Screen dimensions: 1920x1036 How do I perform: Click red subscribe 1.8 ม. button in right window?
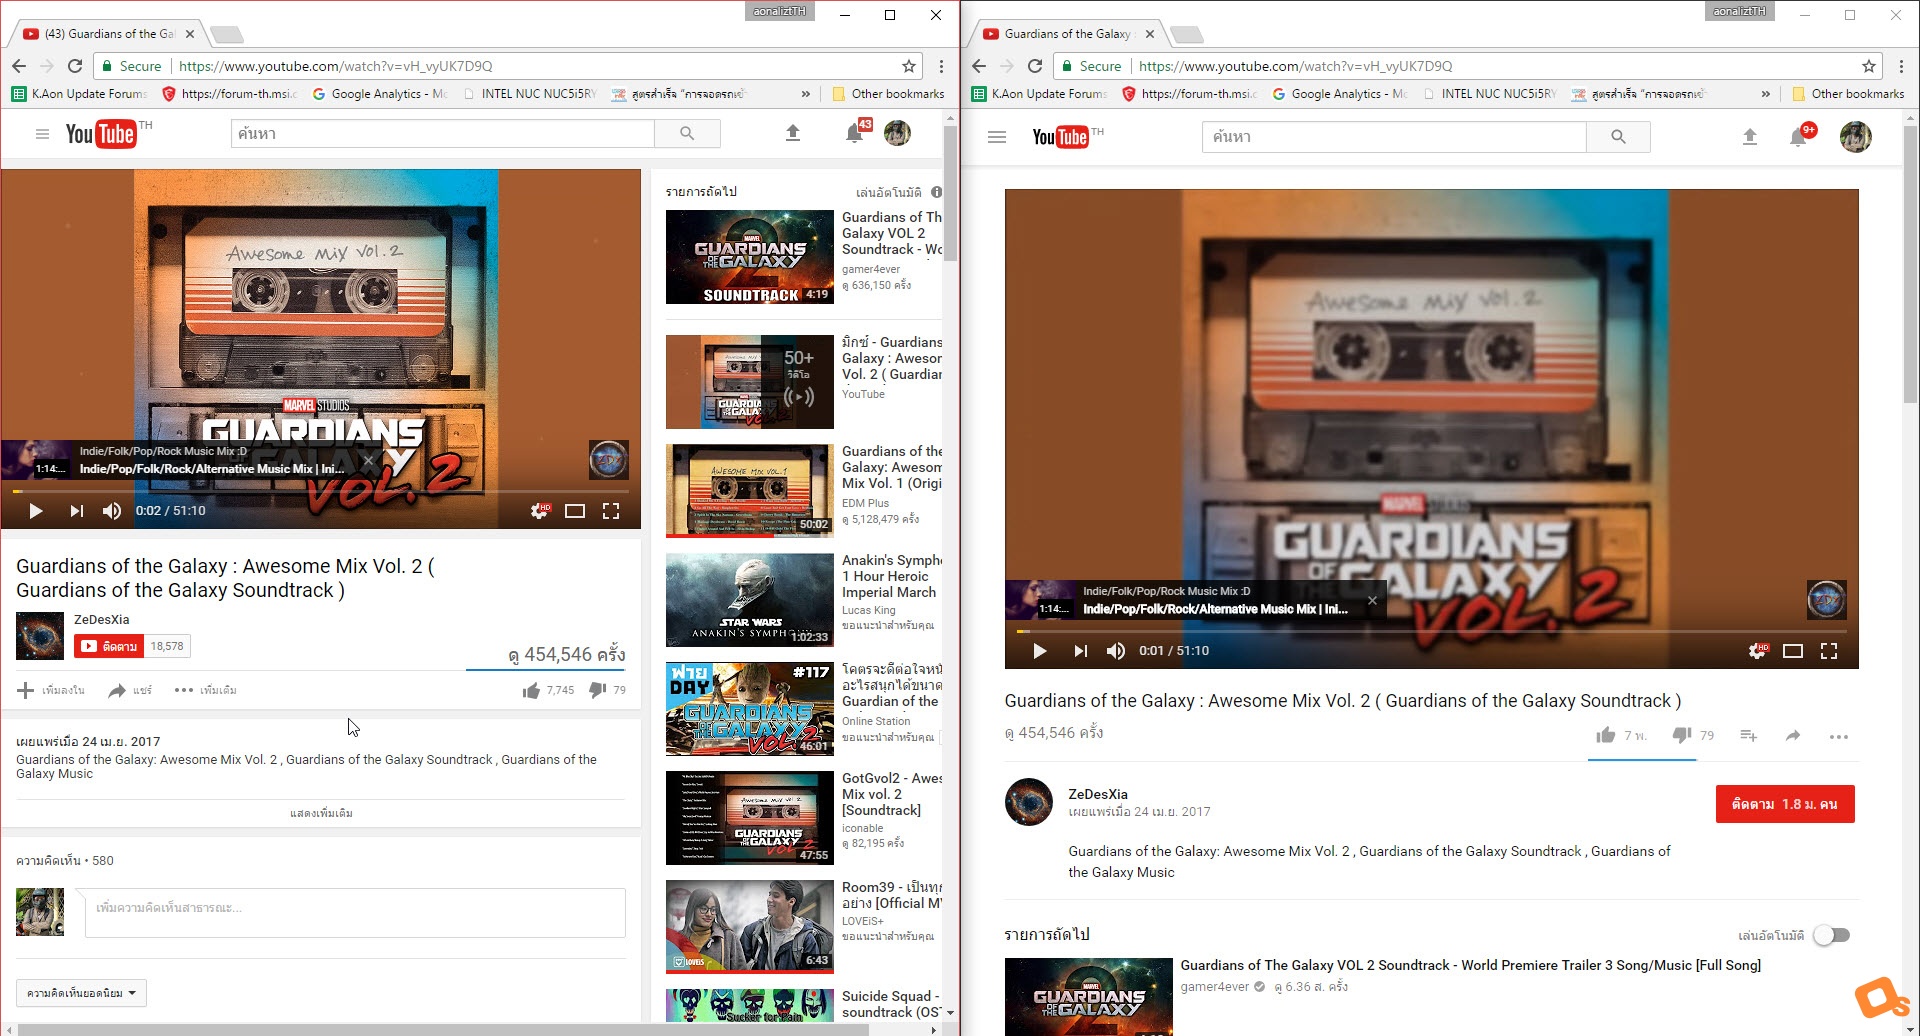(1785, 804)
